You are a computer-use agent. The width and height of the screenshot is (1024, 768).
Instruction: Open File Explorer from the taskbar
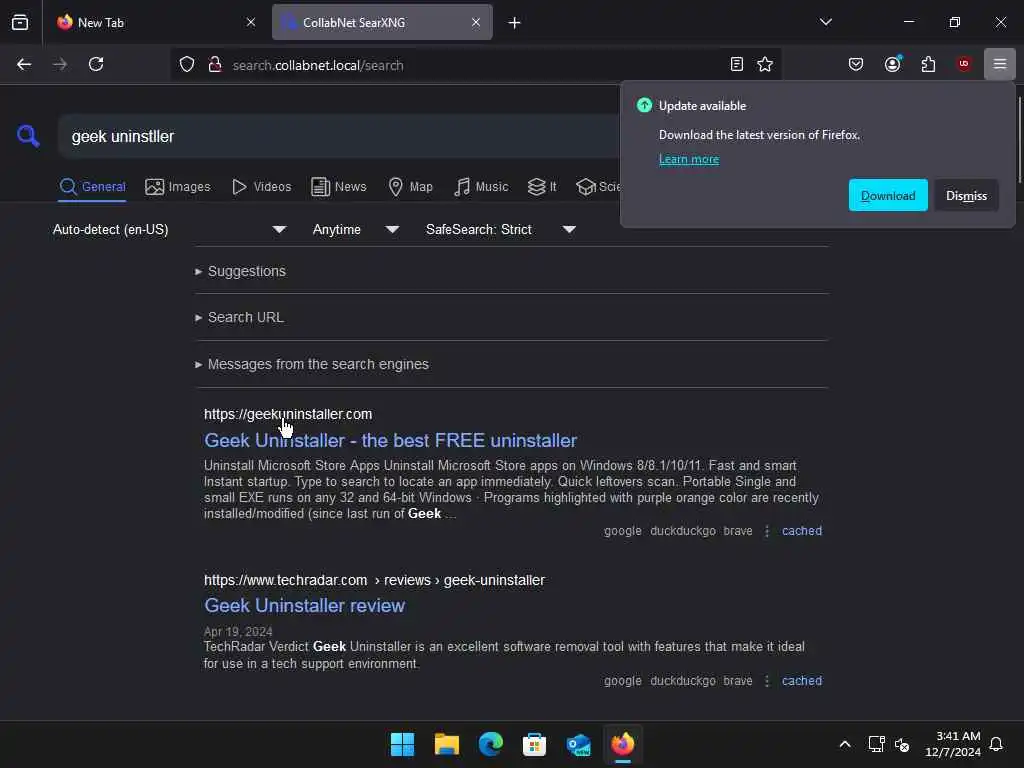[x=447, y=744]
